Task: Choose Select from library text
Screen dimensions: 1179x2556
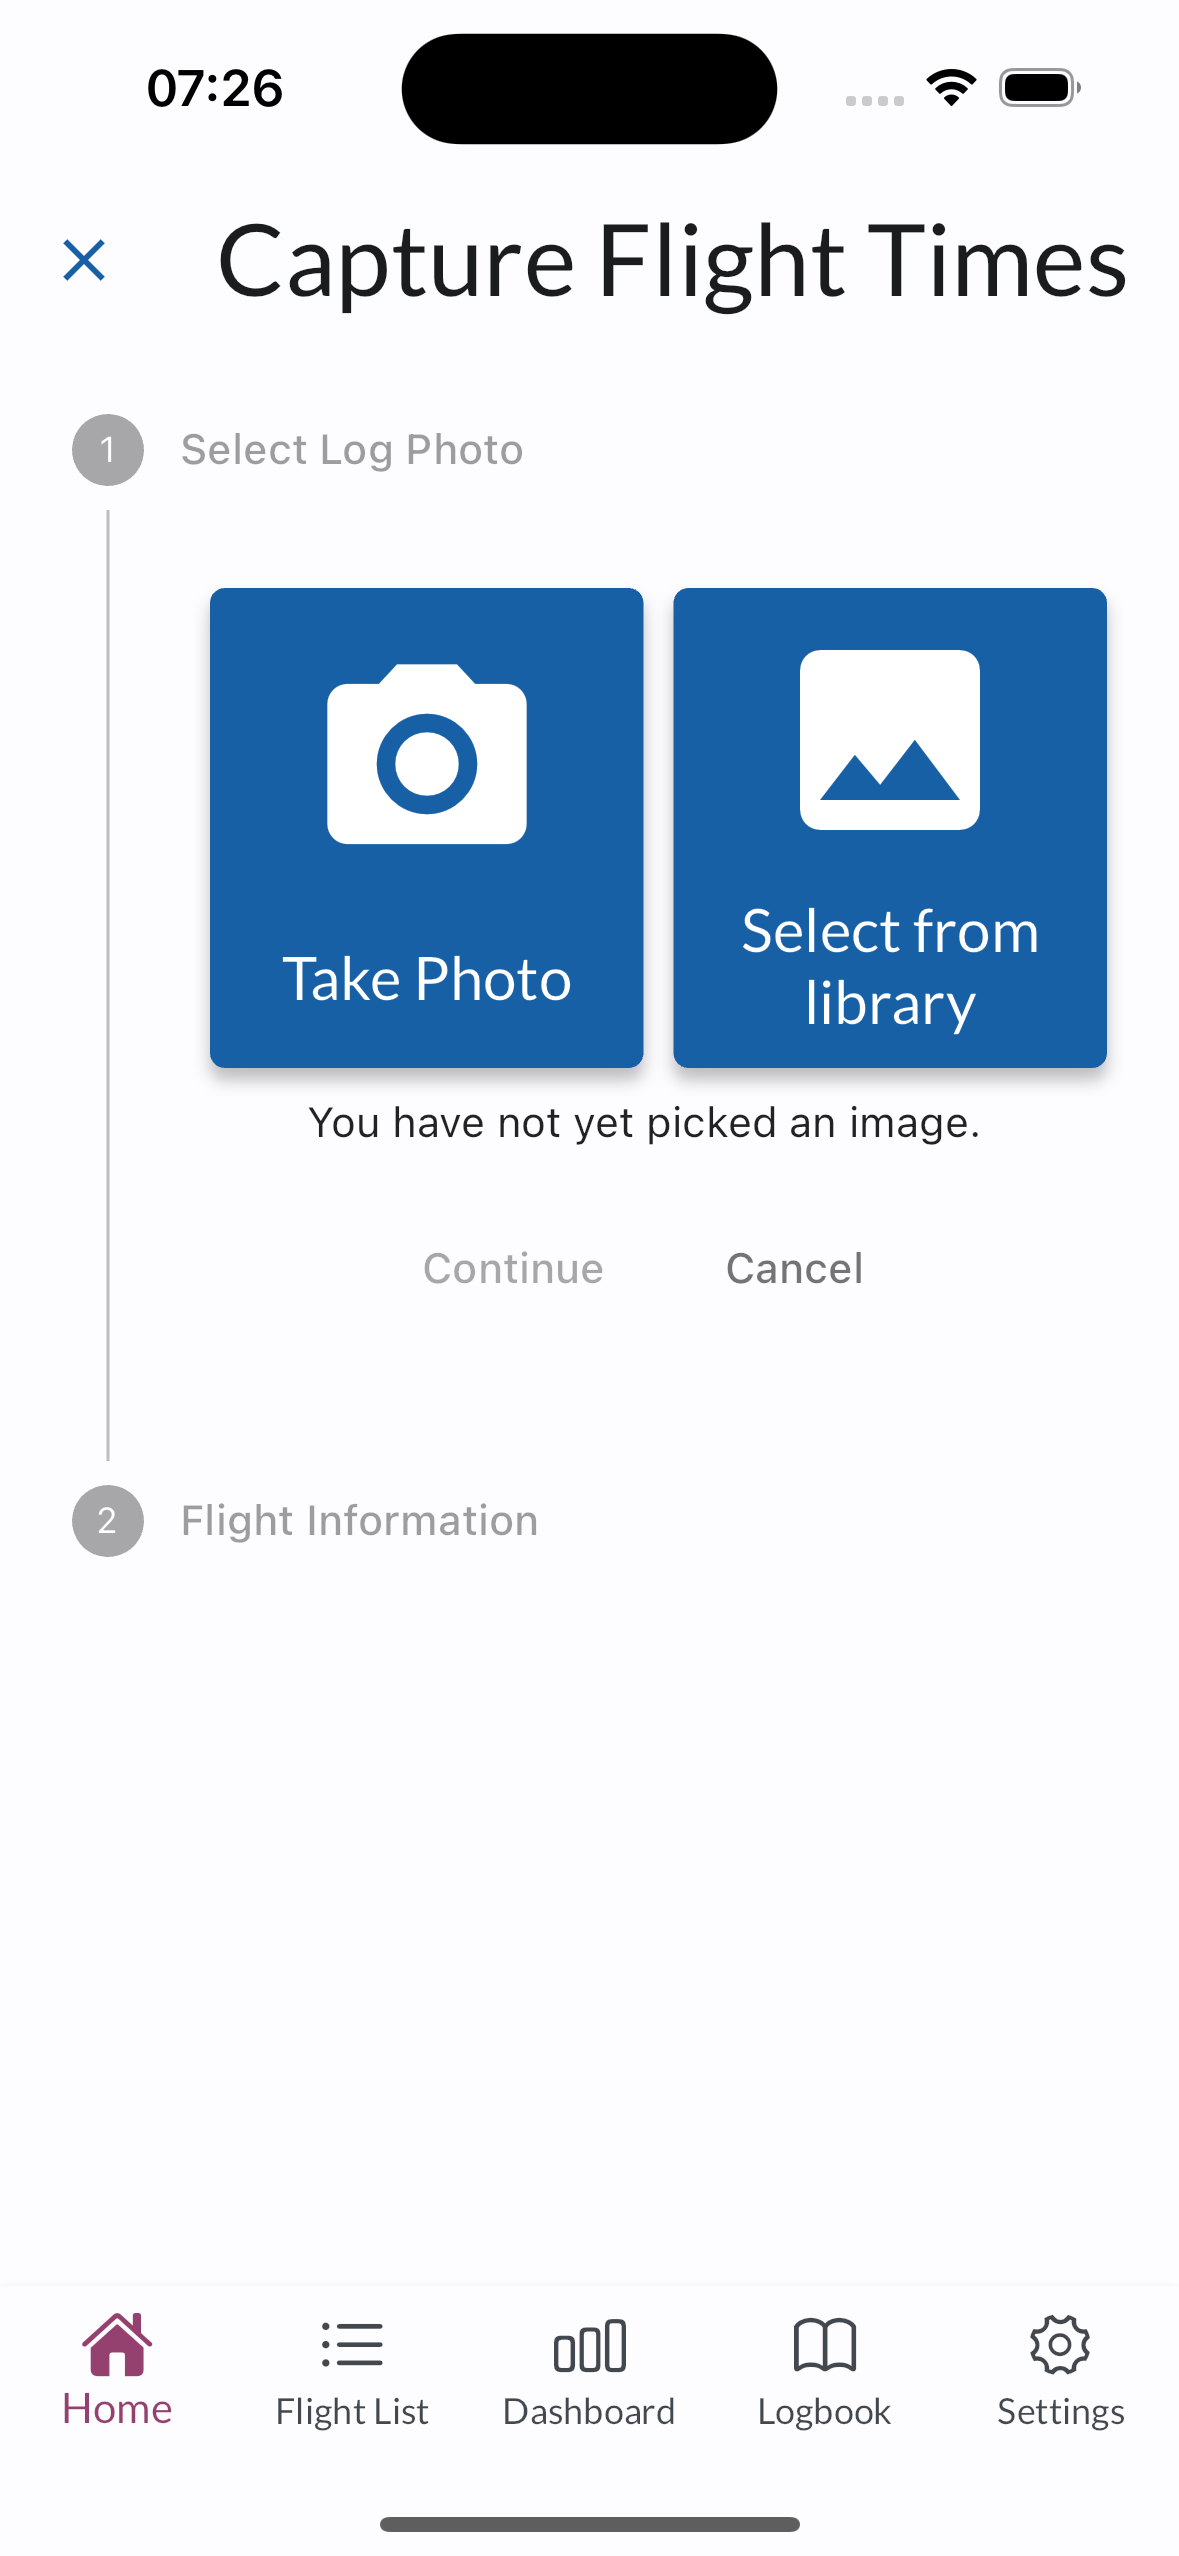Action: click(x=889, y=966)
